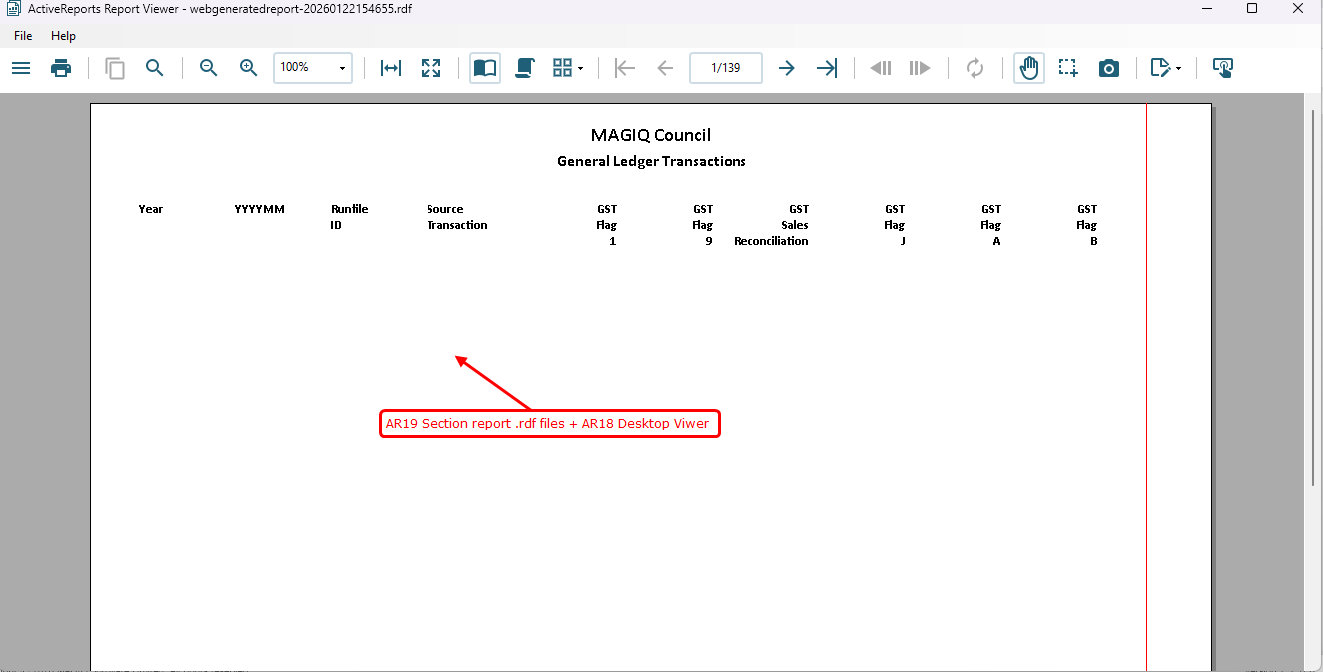
Task: Toggle single page view mode
Action: click(x=485, y=68)
